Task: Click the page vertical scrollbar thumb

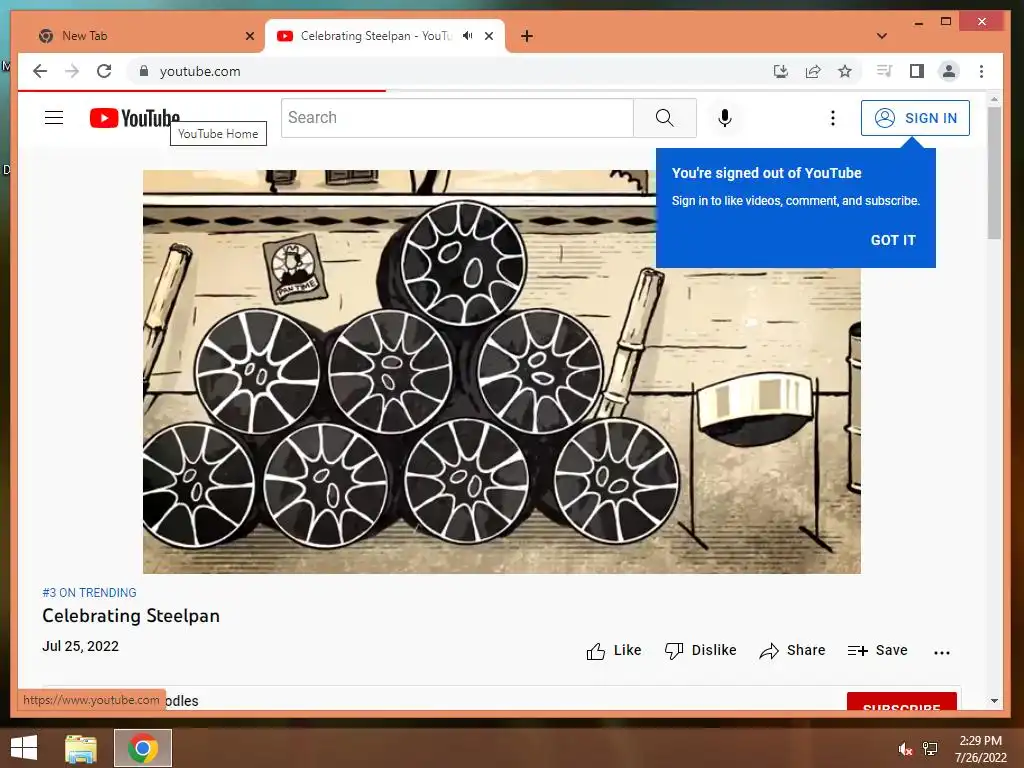Action: coord(994,173)
